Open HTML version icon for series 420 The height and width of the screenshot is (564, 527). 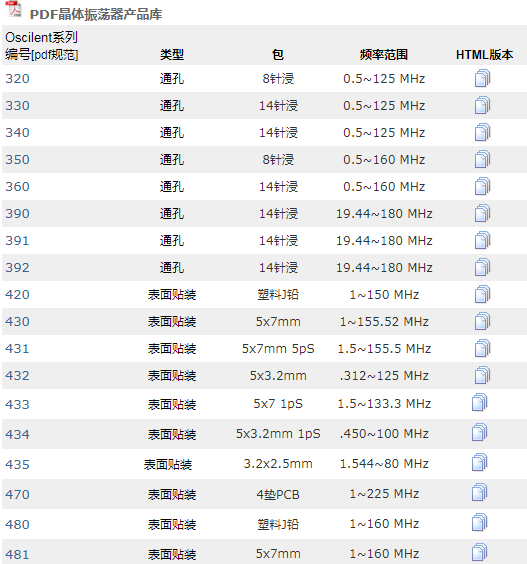(x=482, y=294)
